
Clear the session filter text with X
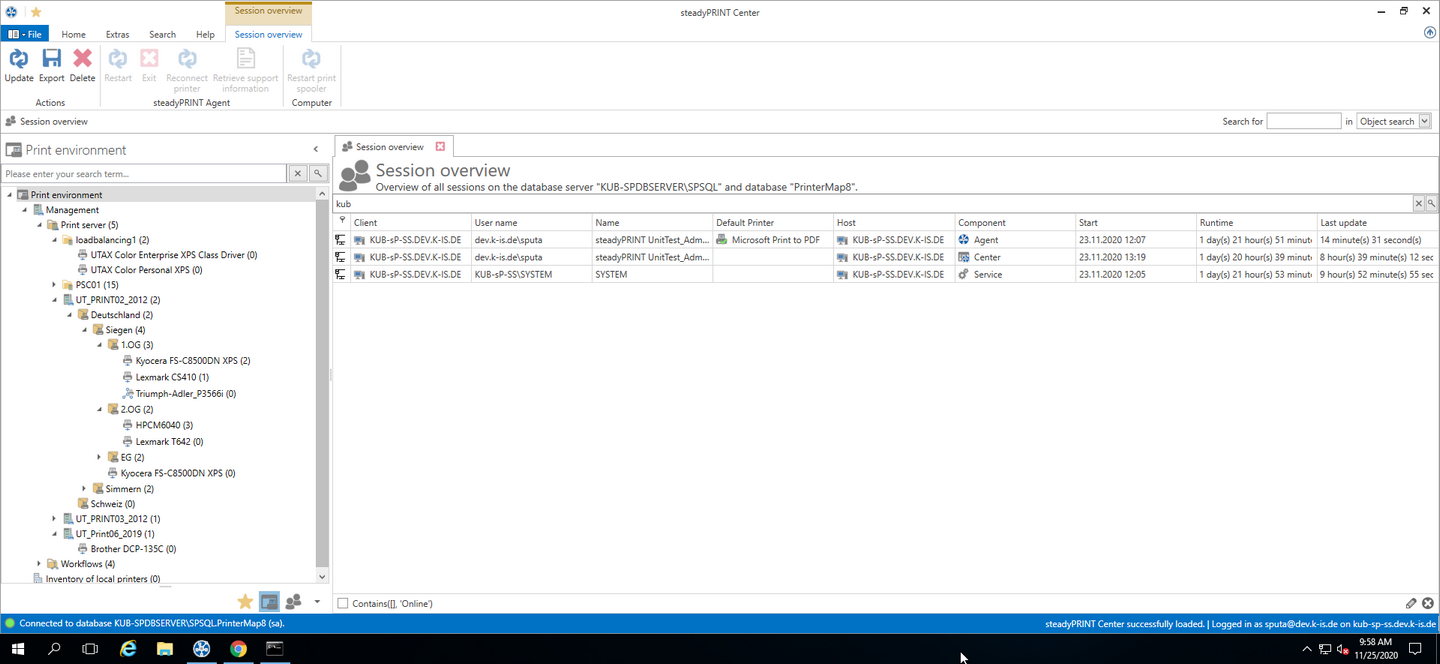[x=1418, y=203]
